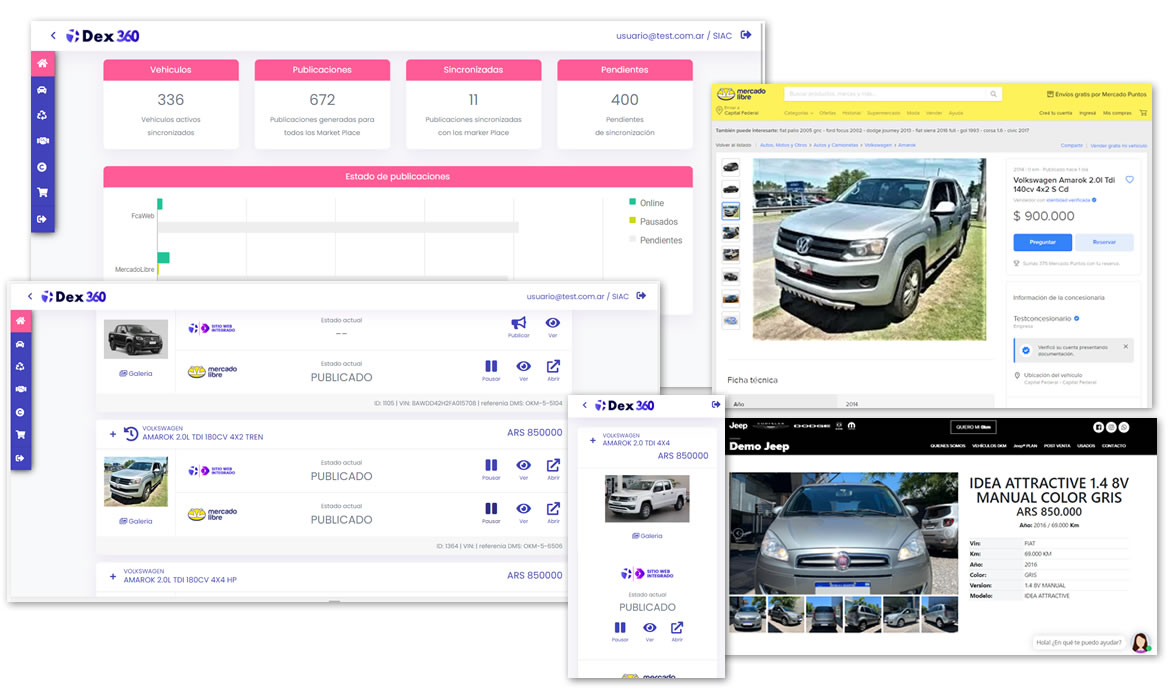The image size is (1170, 700).
Task: Expand the AMAROK 2.0L TDI 180CV 4X2 TREN row
Action: [x=113, y=434]
